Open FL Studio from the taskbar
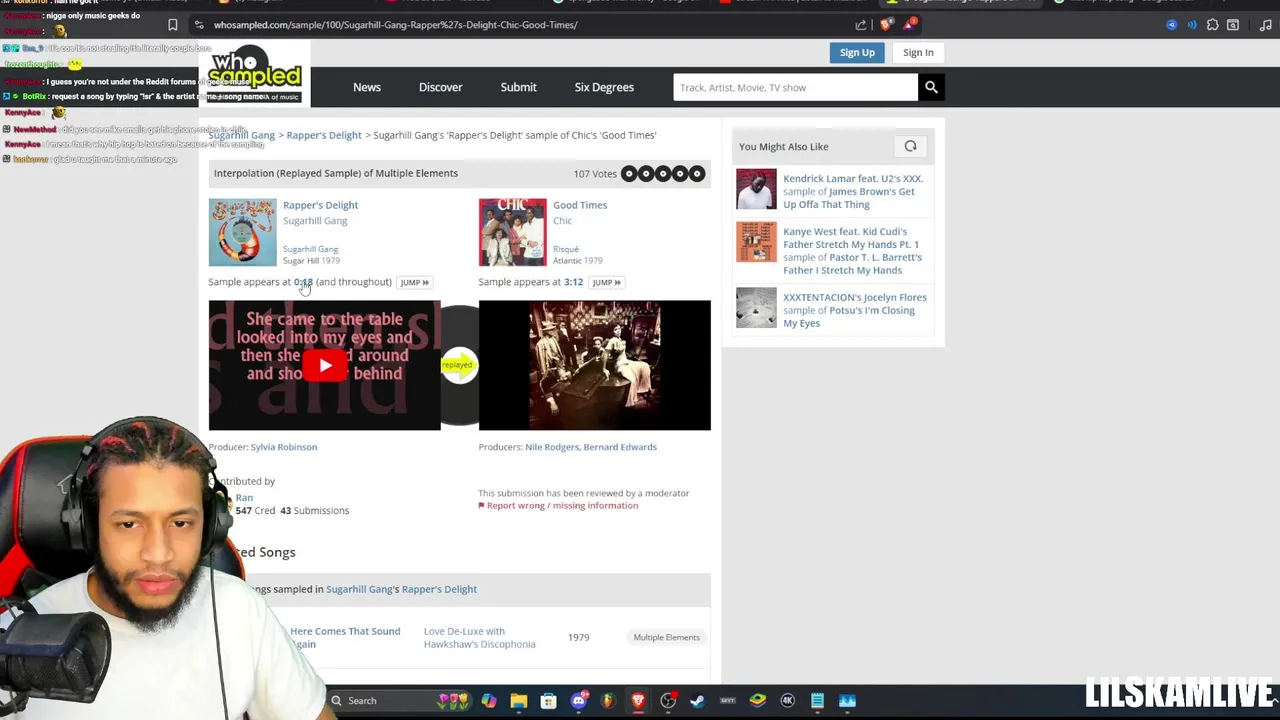The width and height of the screenshot is (1280, 720). click(608, 701)
